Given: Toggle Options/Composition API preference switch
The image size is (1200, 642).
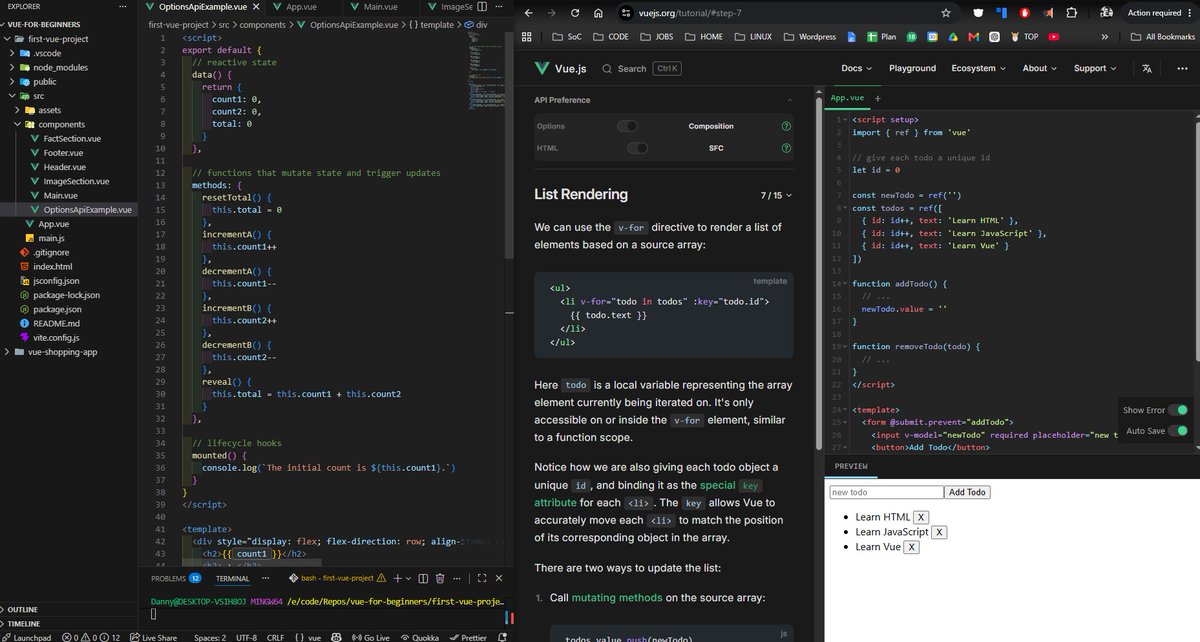Looking at the screenshot, I should 627,126.
